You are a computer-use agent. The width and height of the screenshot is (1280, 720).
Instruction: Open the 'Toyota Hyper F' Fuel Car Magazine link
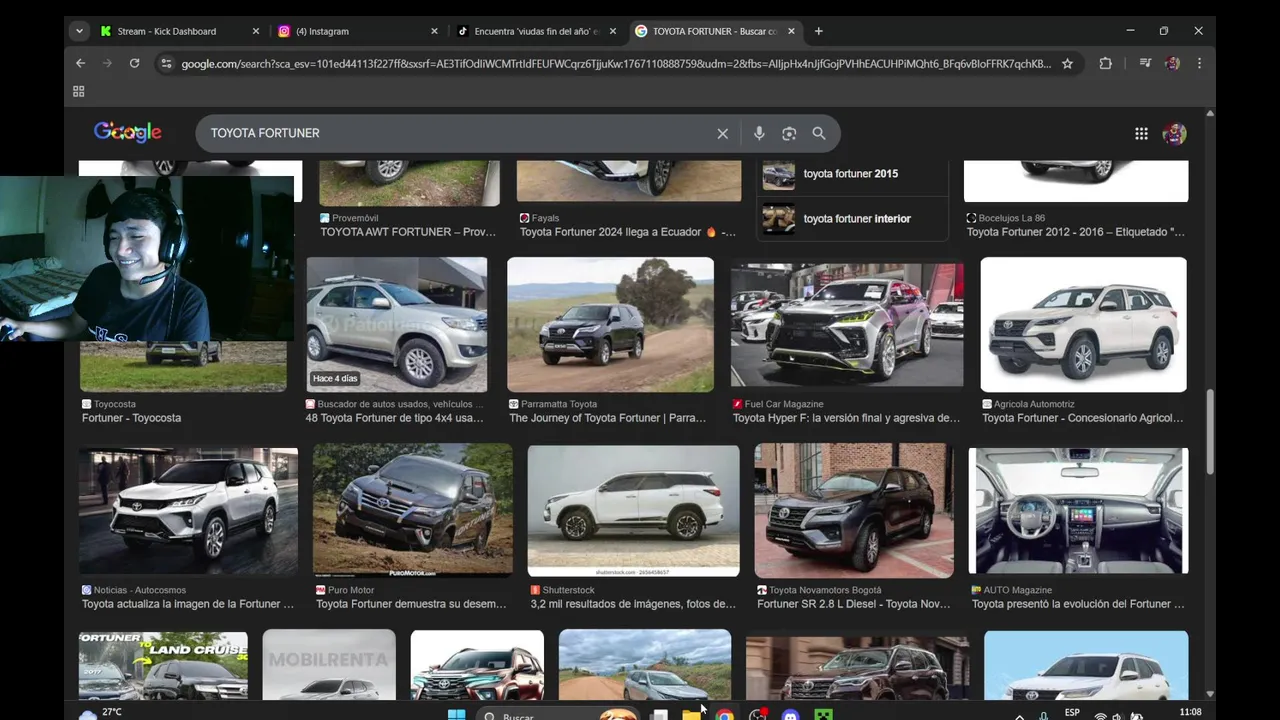tap(846, 418)
